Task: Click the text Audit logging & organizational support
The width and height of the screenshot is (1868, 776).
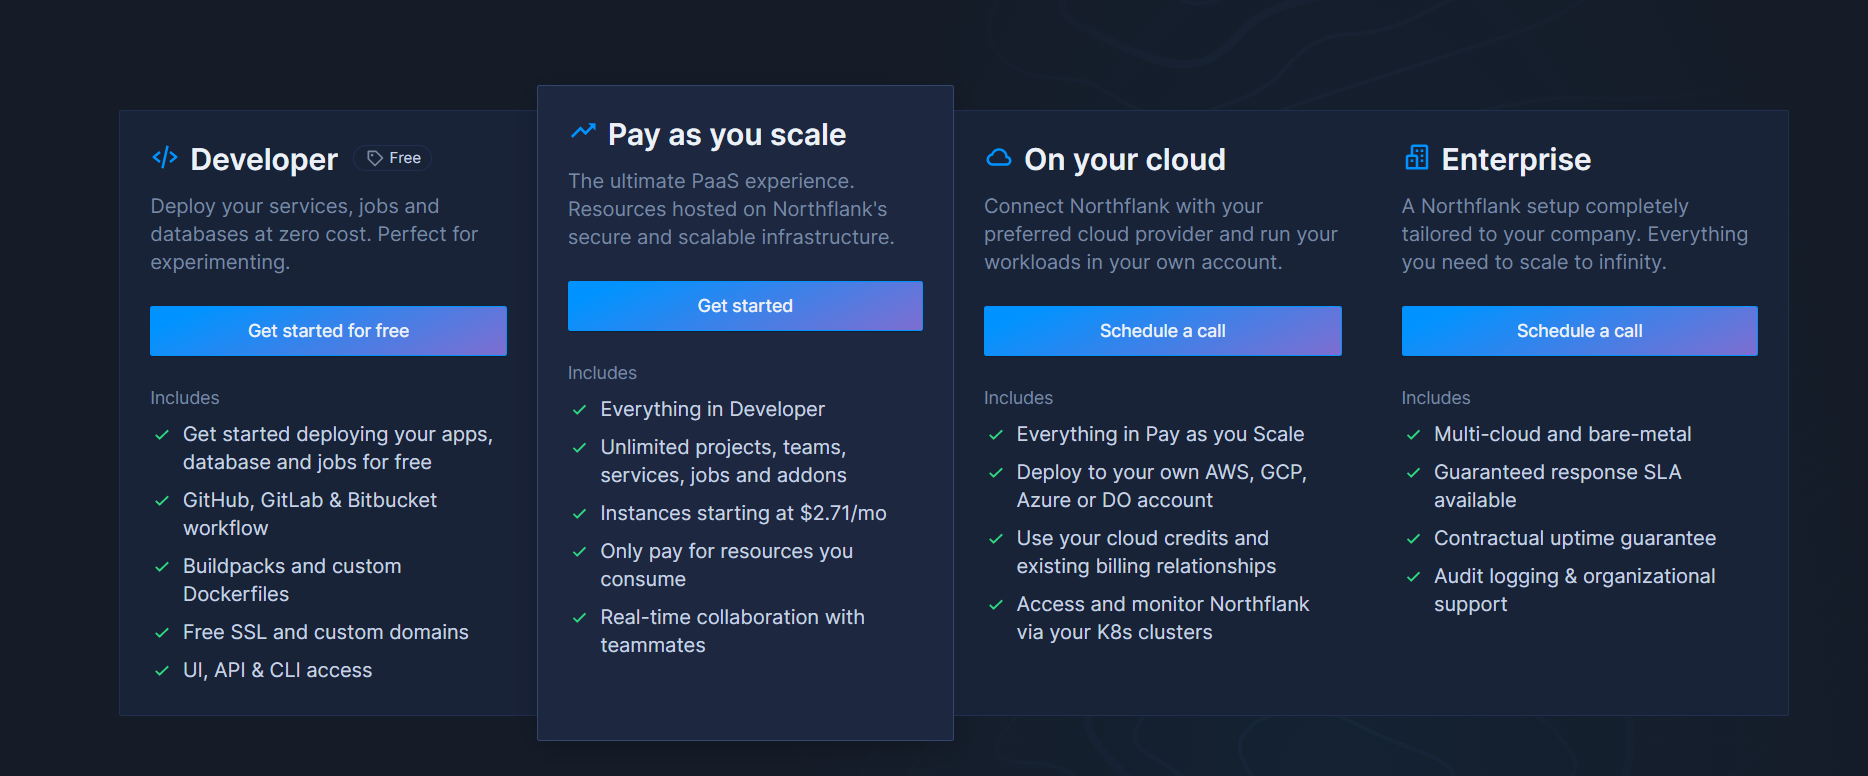Action: 1575,590
